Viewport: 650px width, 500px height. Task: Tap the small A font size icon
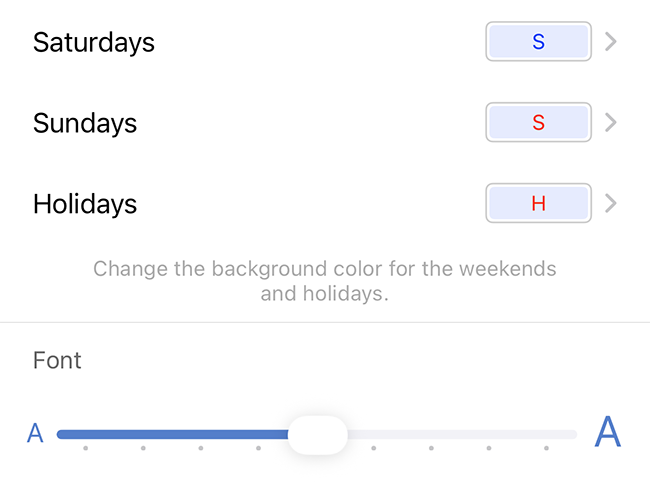[35, 434]
